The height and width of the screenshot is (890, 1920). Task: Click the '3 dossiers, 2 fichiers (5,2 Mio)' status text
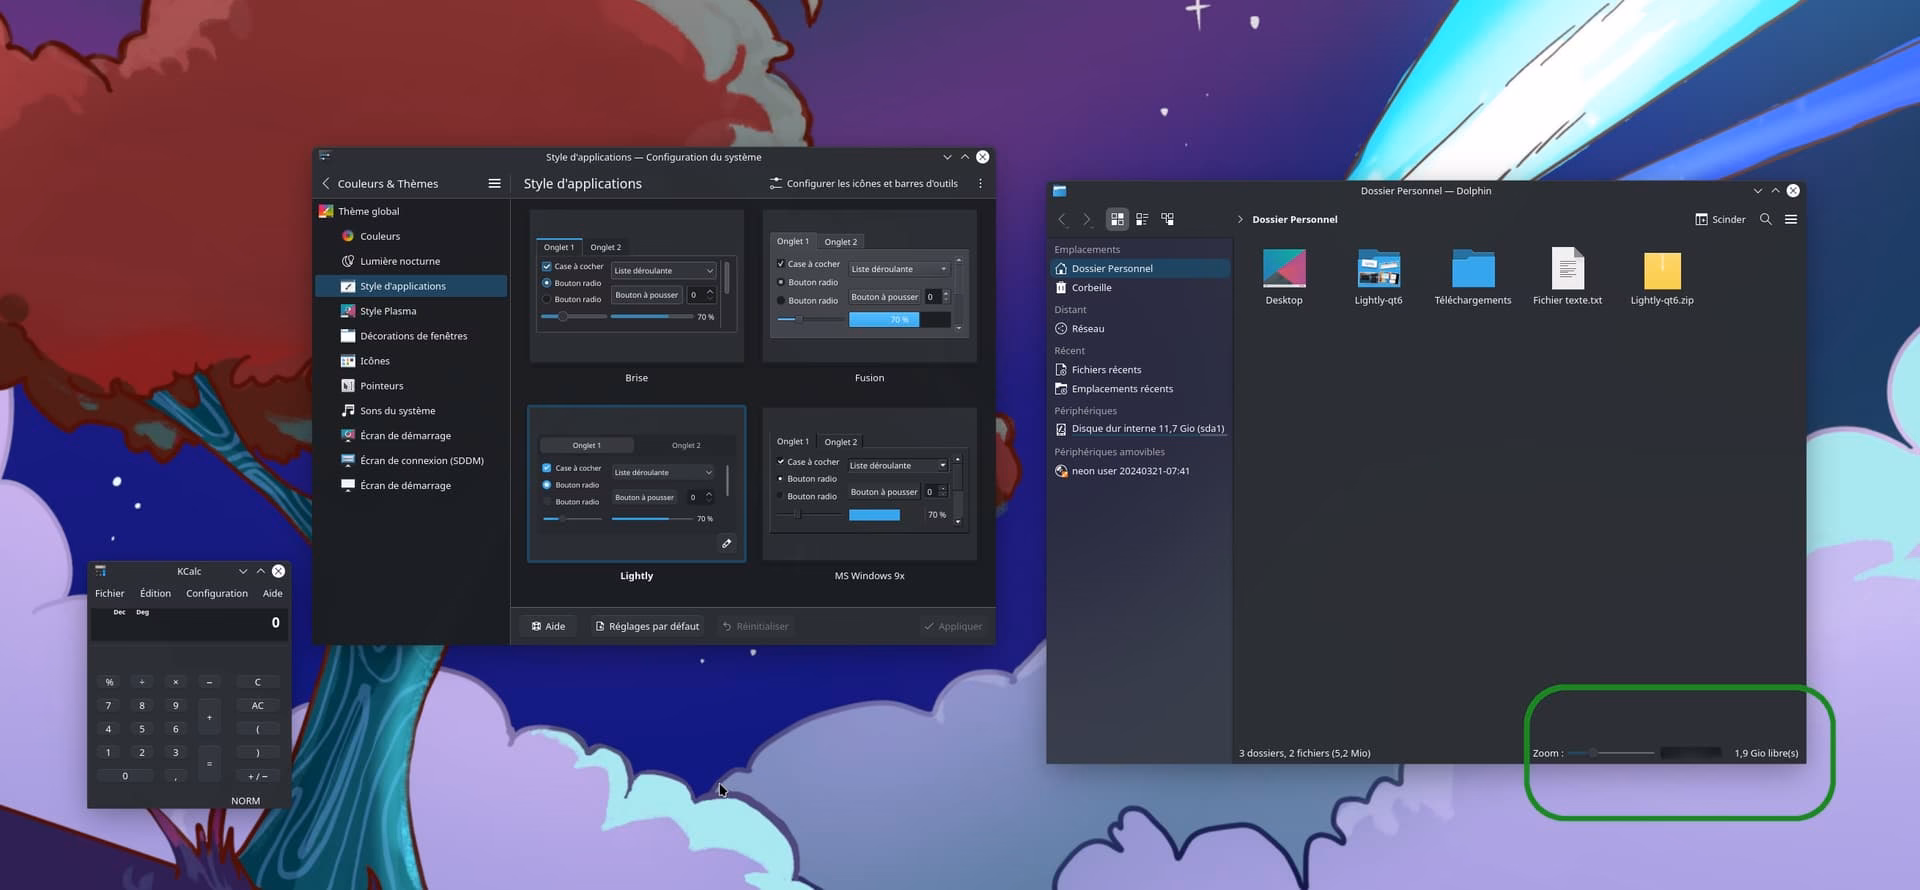point(1304,754)
